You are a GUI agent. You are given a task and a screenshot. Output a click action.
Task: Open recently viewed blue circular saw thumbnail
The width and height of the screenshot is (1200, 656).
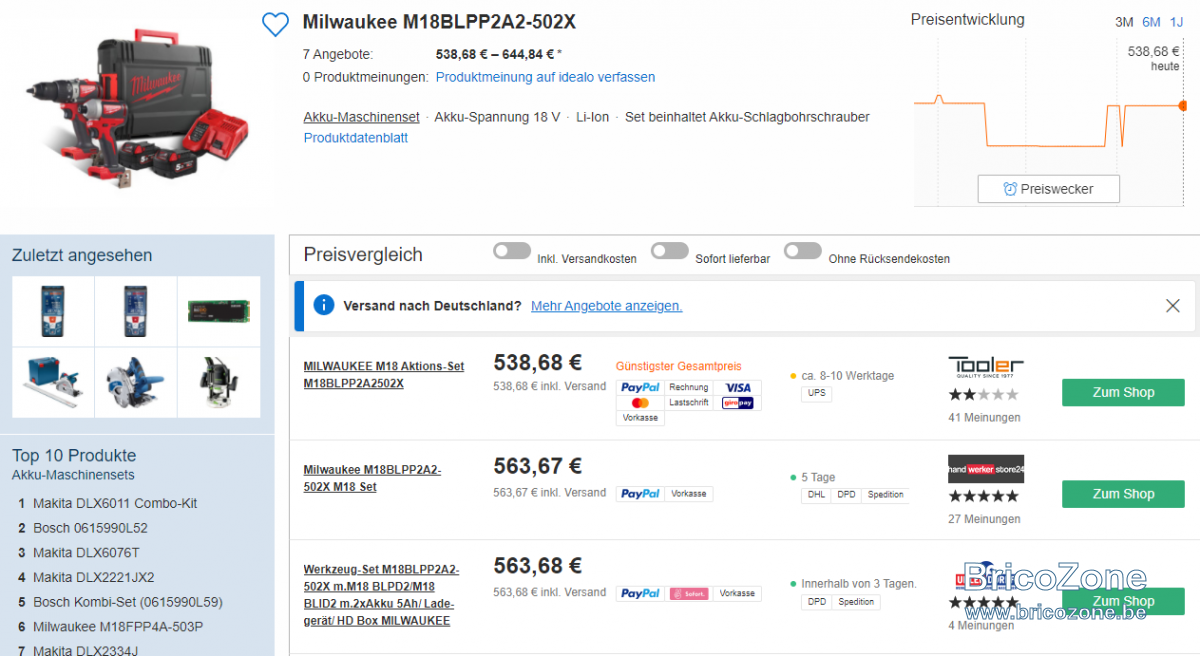click(x=136, y=382)
